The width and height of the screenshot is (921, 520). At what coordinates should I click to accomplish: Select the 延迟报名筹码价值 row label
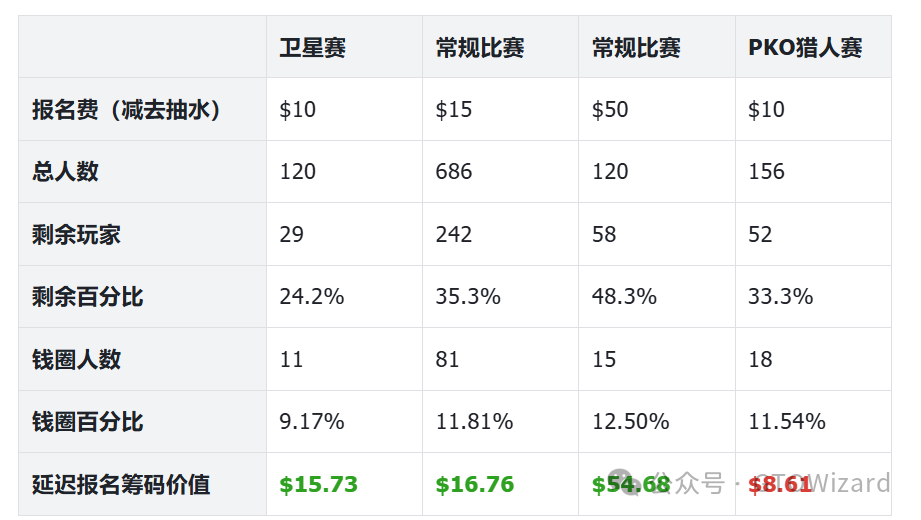121,485
